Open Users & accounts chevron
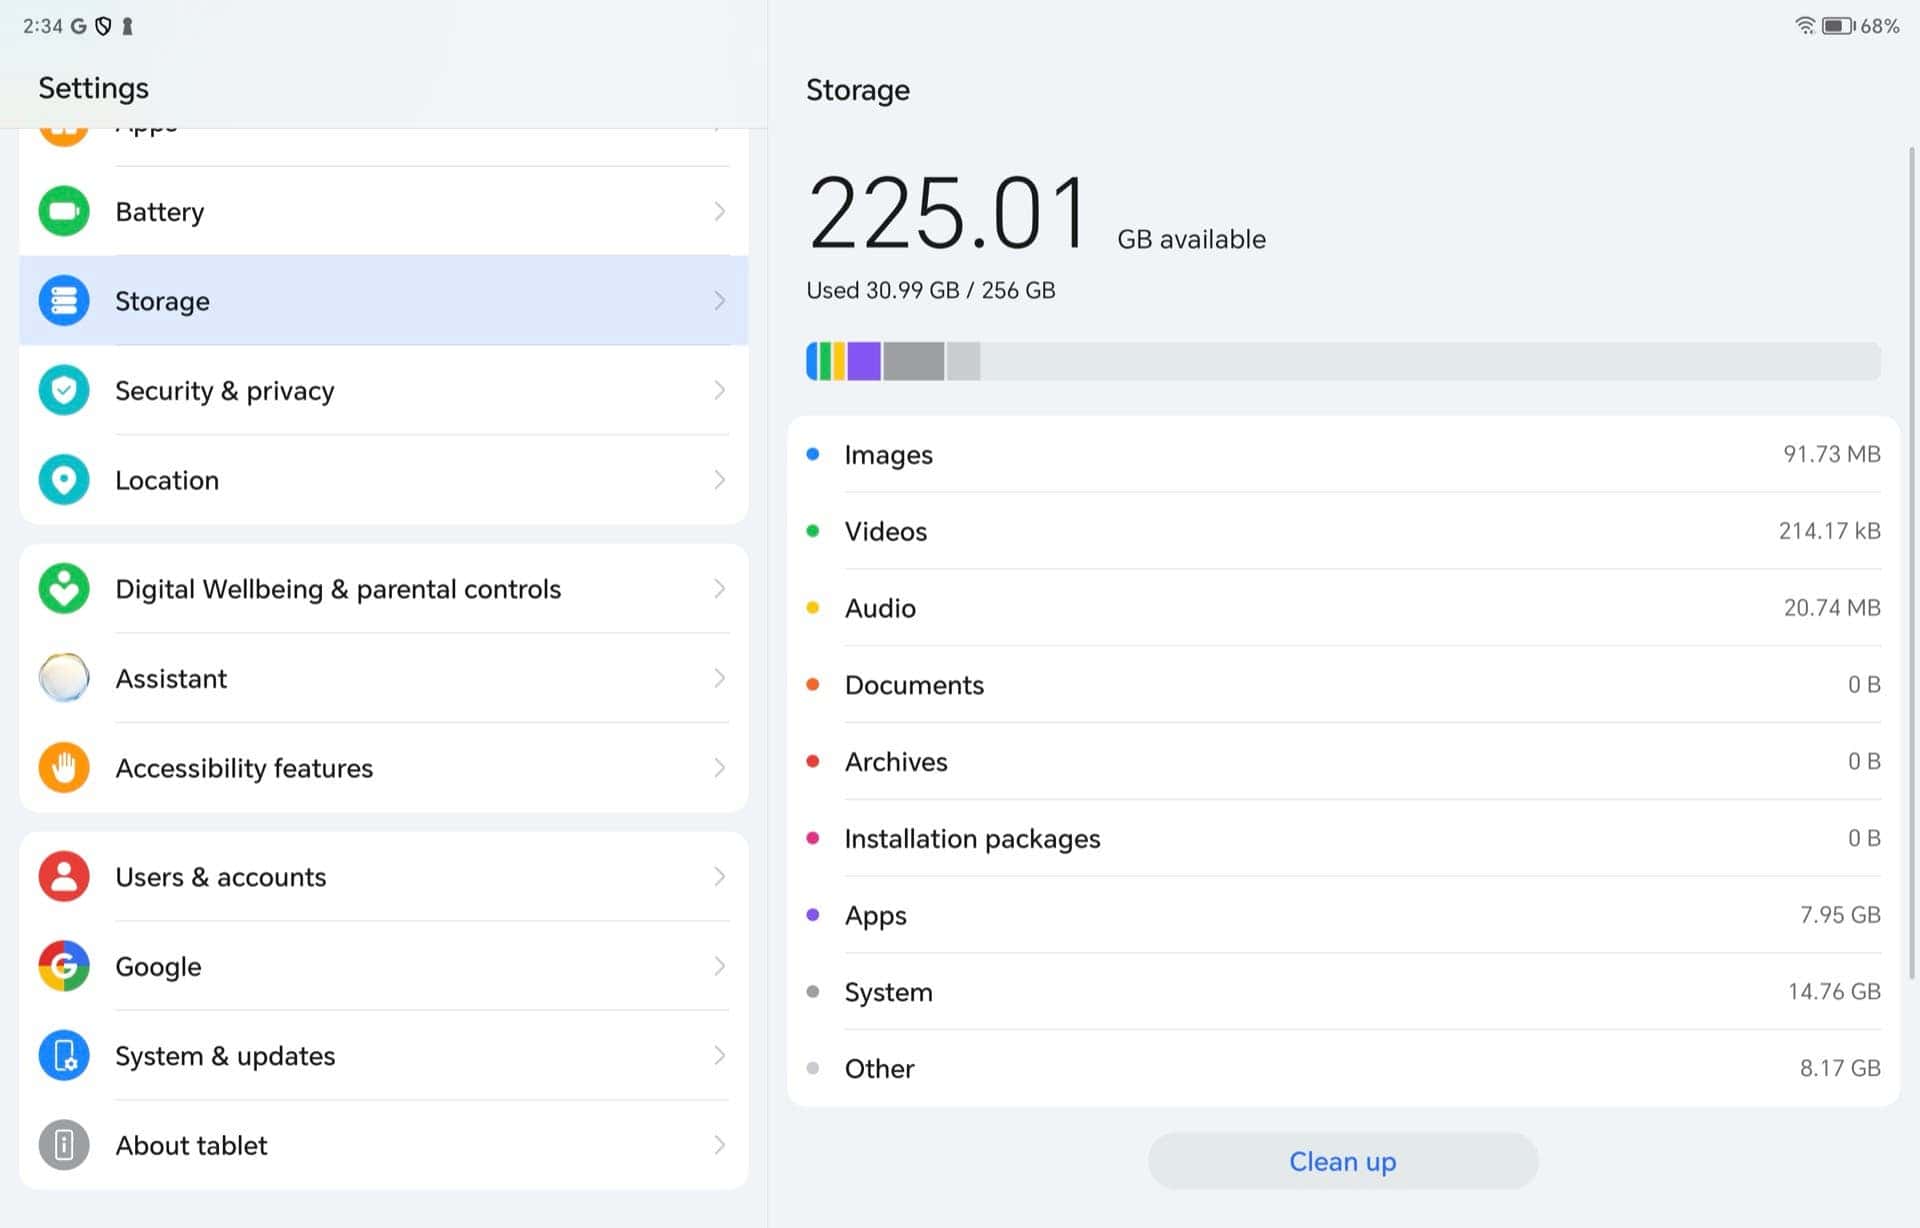Image resolution: width=1920 pixels, height=1228 pixels. [719, 877]
